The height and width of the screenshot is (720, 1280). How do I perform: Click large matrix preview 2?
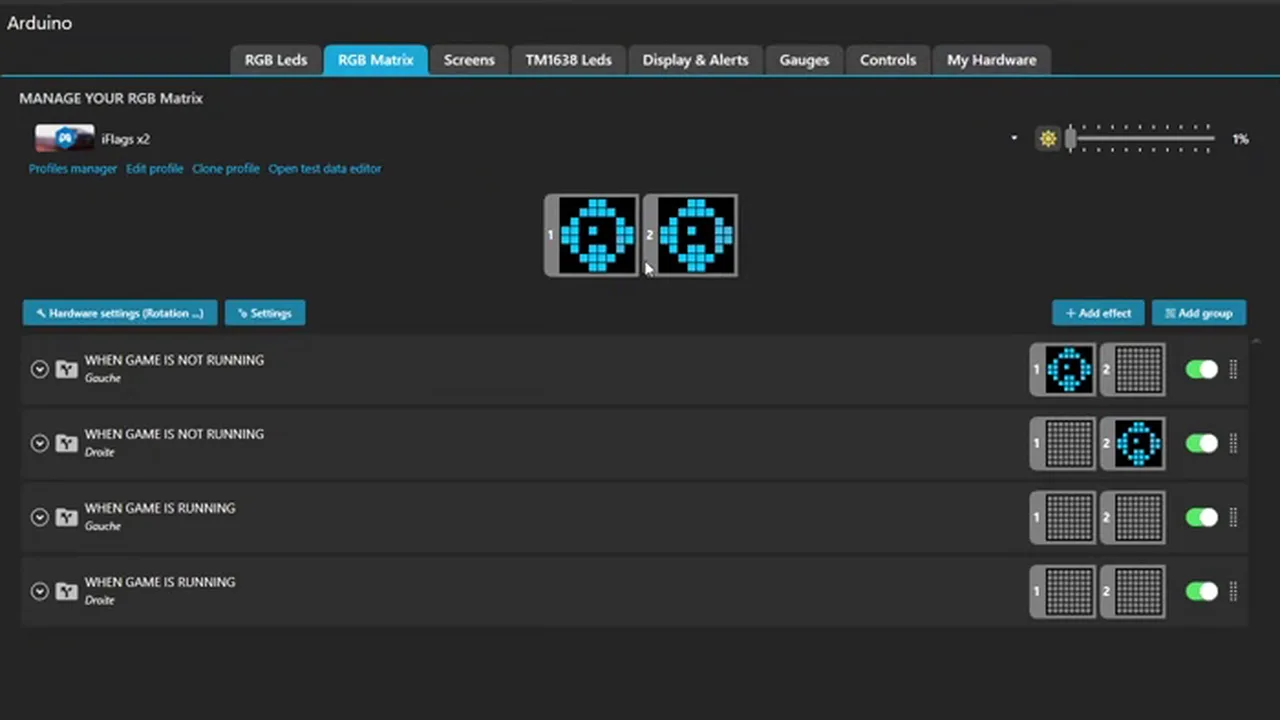(x=690, y=235)
